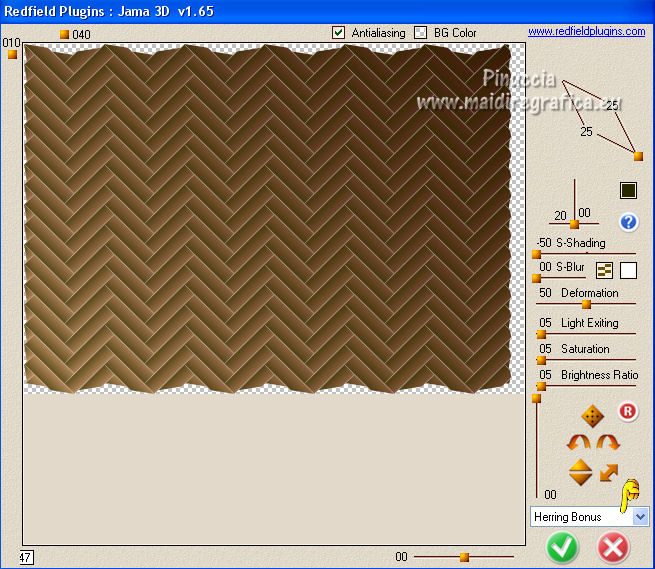The width and height of the screenshot is (655, 569).
Task: Enable the Antialiasing checkbox
Action: (x=338, y=33)
